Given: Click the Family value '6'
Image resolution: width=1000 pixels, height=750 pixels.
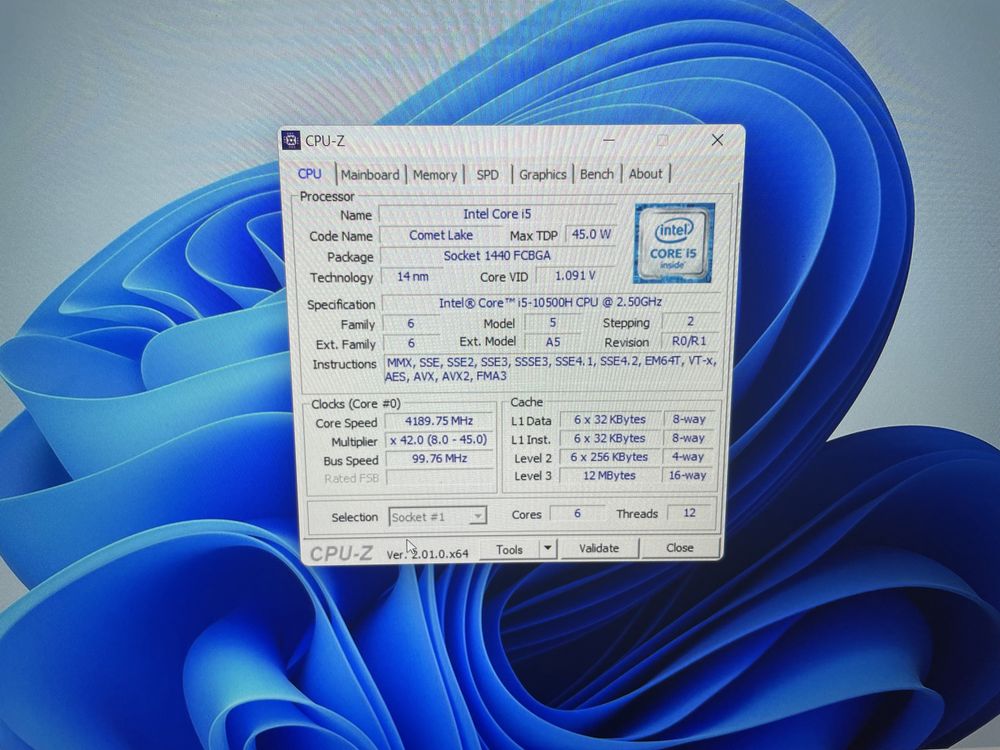Looking at the screenshot, I should click(411, 324).
